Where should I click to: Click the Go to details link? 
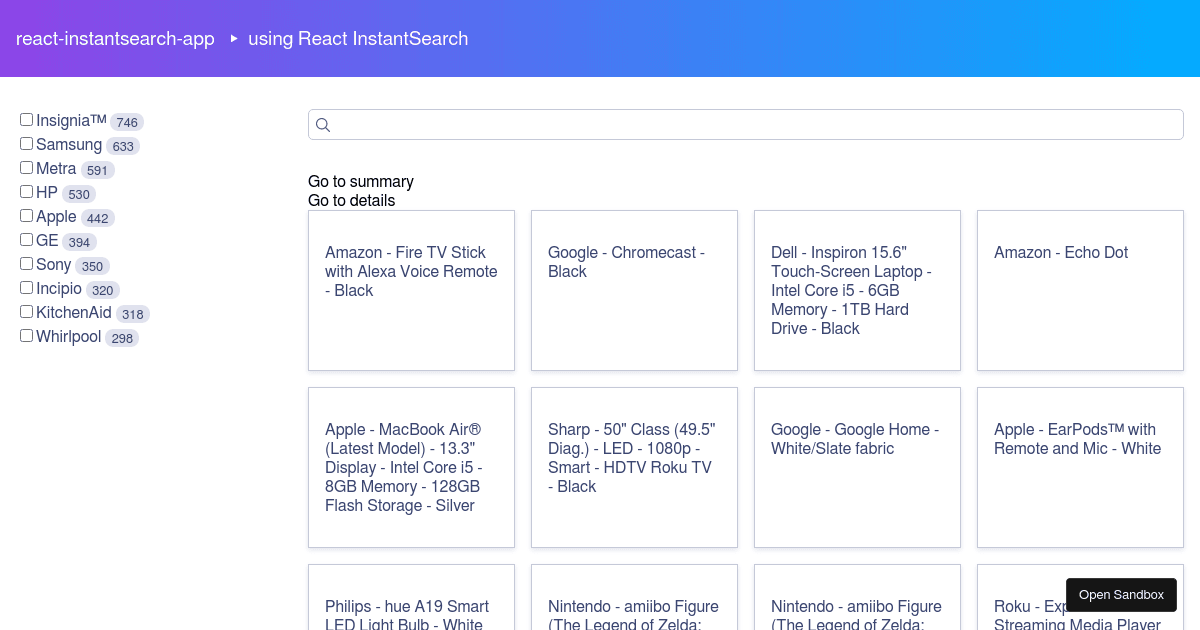tap(352, 201)
